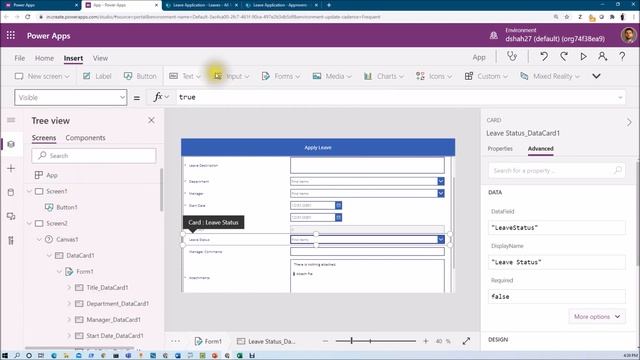Open the user profile picture
This screenshot has height=360, width=640.
pos(629,36)
